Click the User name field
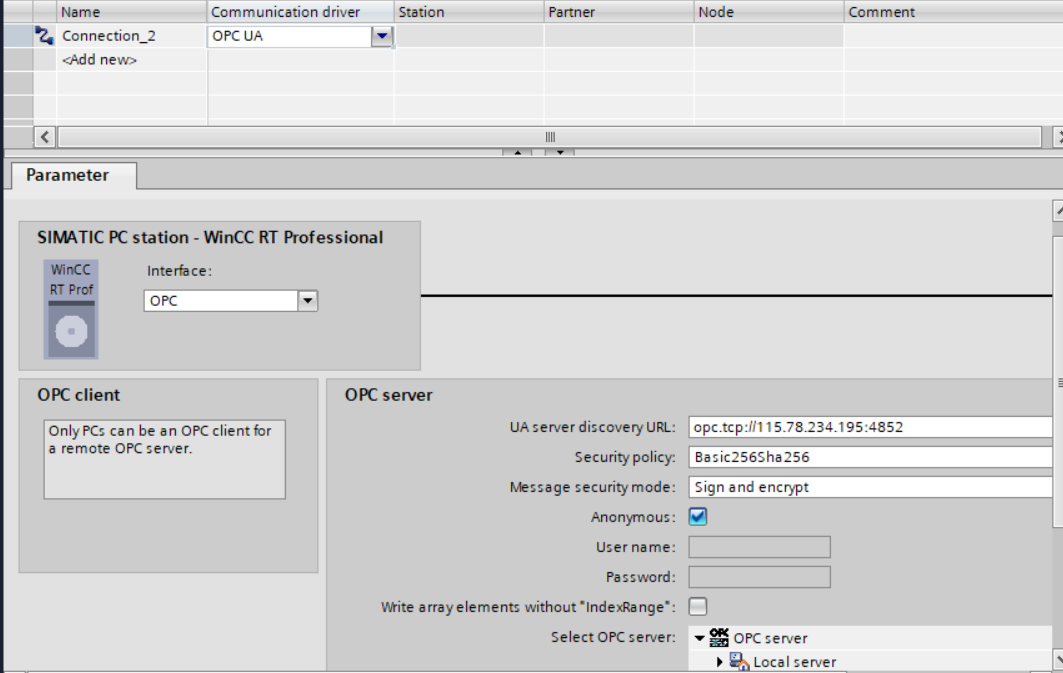The image size is (1063, 673). 759,547
